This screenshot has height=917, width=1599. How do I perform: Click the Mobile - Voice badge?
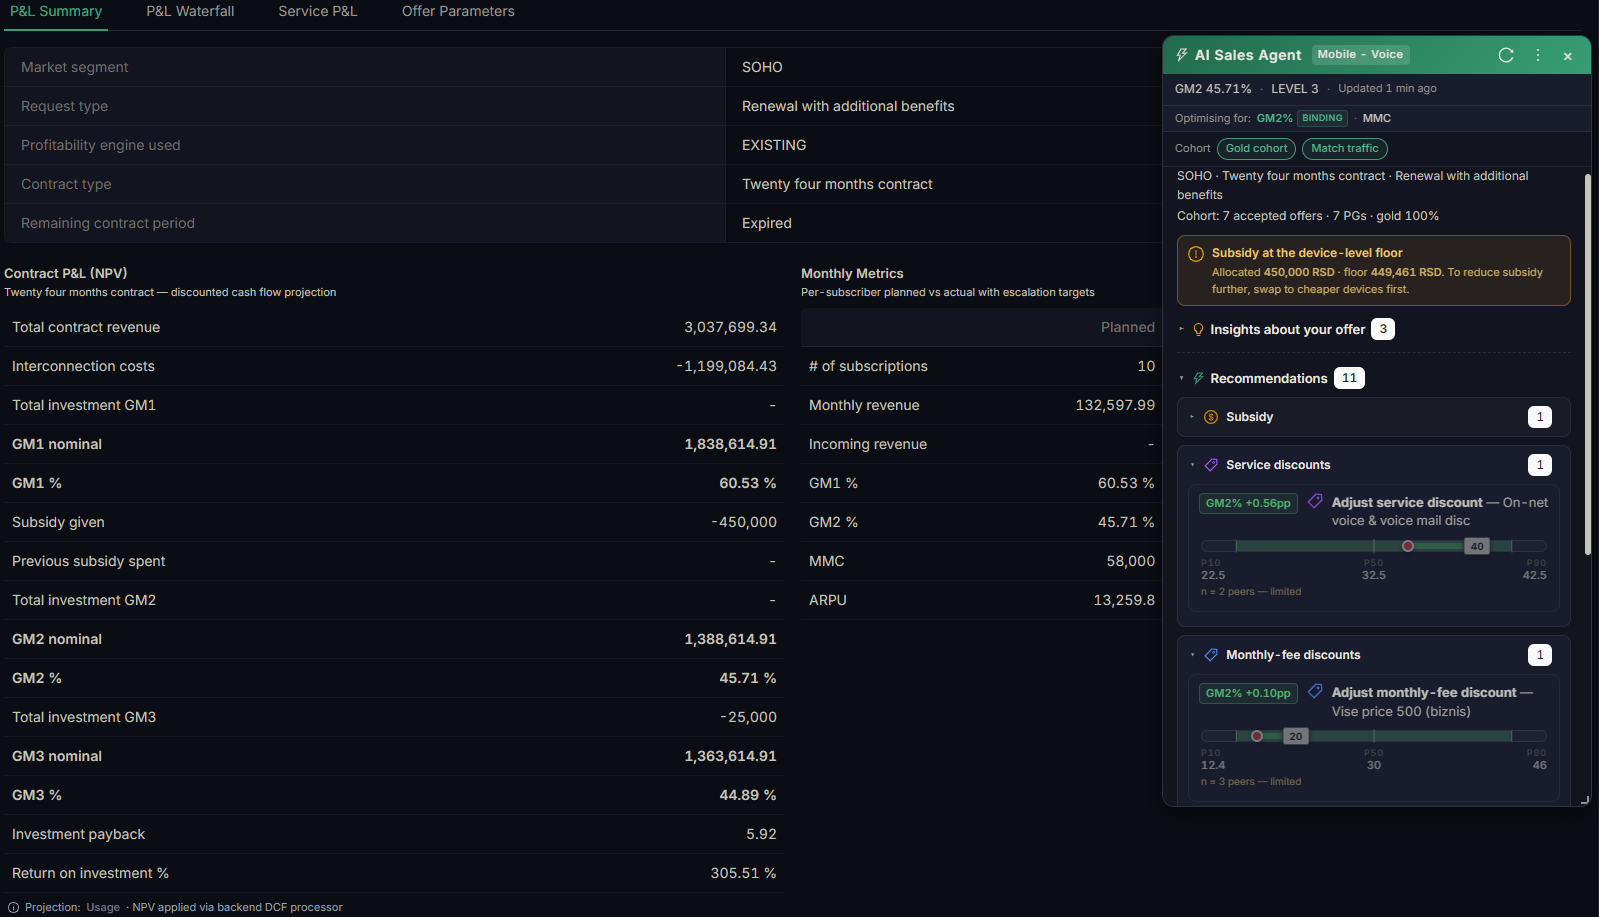coord(1360,55)
